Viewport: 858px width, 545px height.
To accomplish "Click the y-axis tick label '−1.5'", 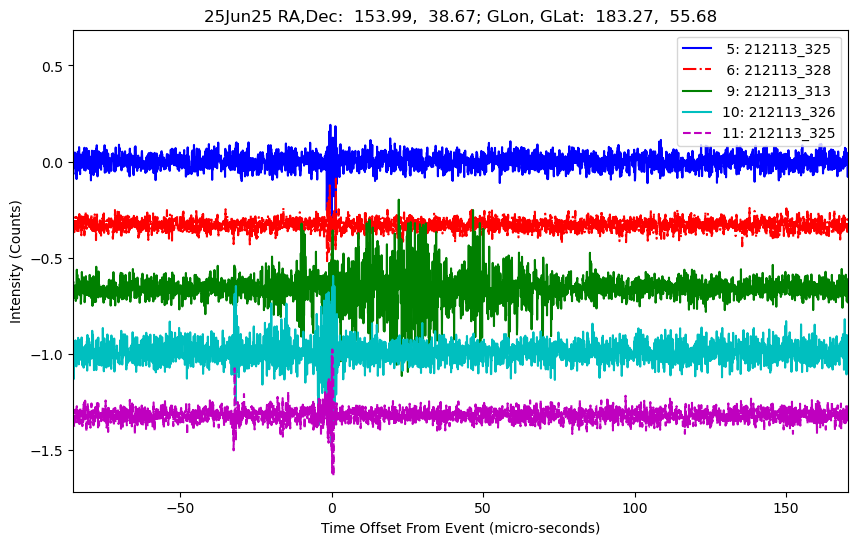I will pyautogui.click(x=48, y=451).
